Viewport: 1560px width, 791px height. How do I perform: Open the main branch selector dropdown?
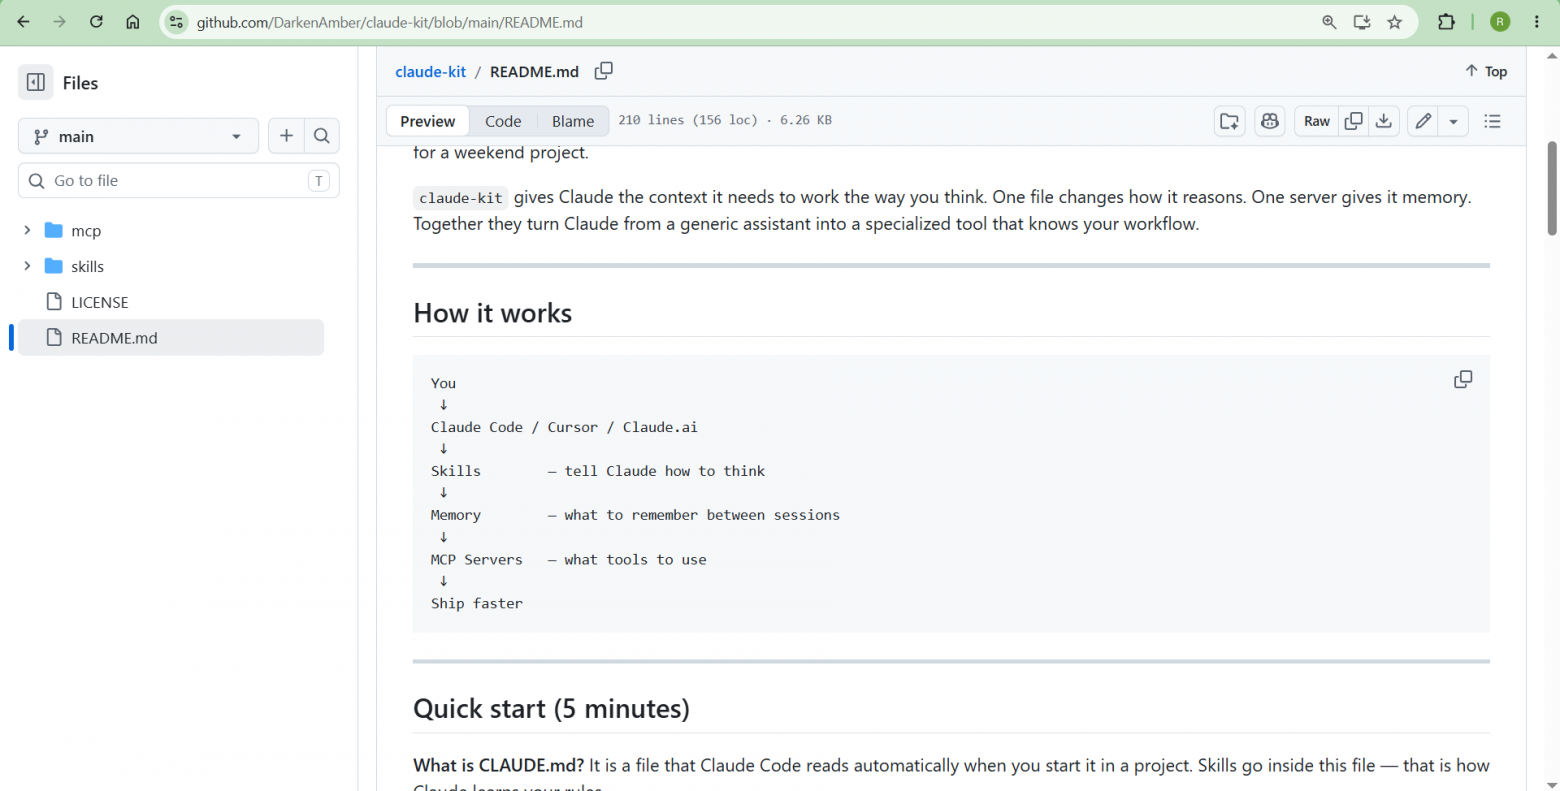tap(138, 136)
